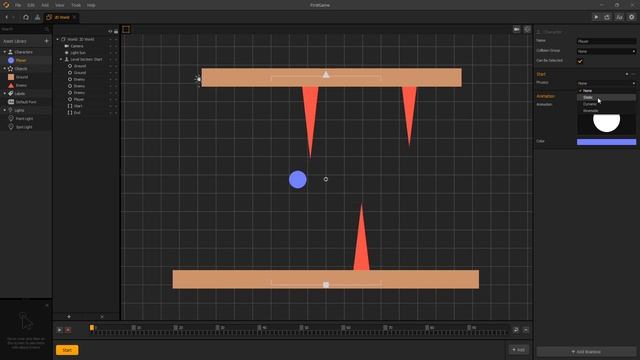The width and height of the screenshot is (640, 360).
Task: Click the blue player circle in viewport
Action: (298, 180)
